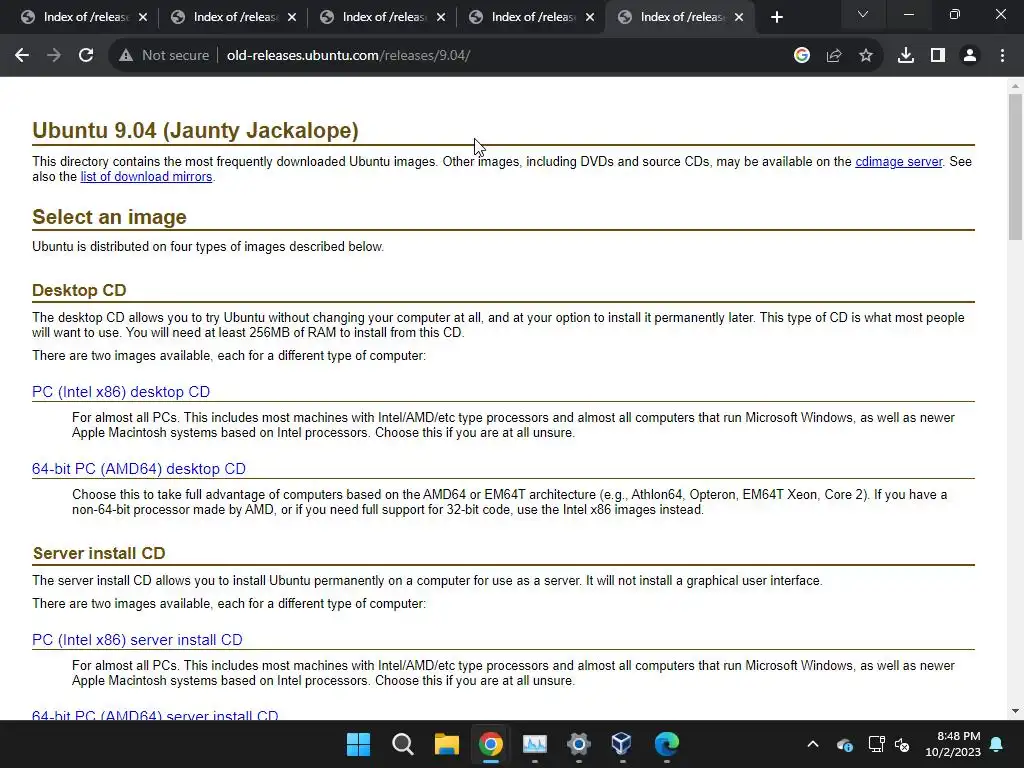Reload the current page
1024x768 pixels.
point(86,56)
